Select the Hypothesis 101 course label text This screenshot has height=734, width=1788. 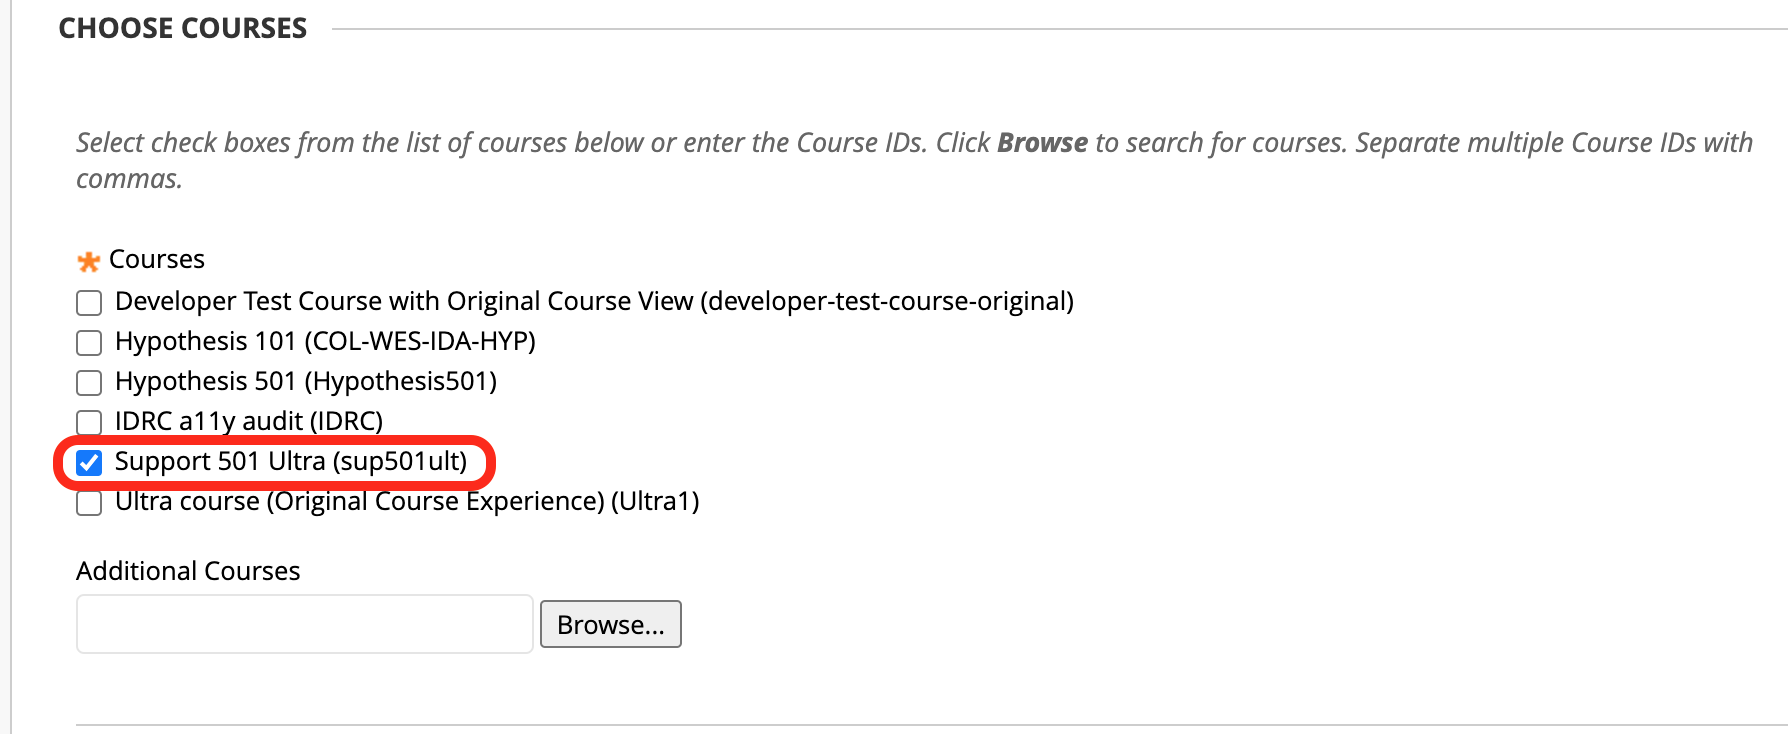pyautogui.click(x=325, y=341)
